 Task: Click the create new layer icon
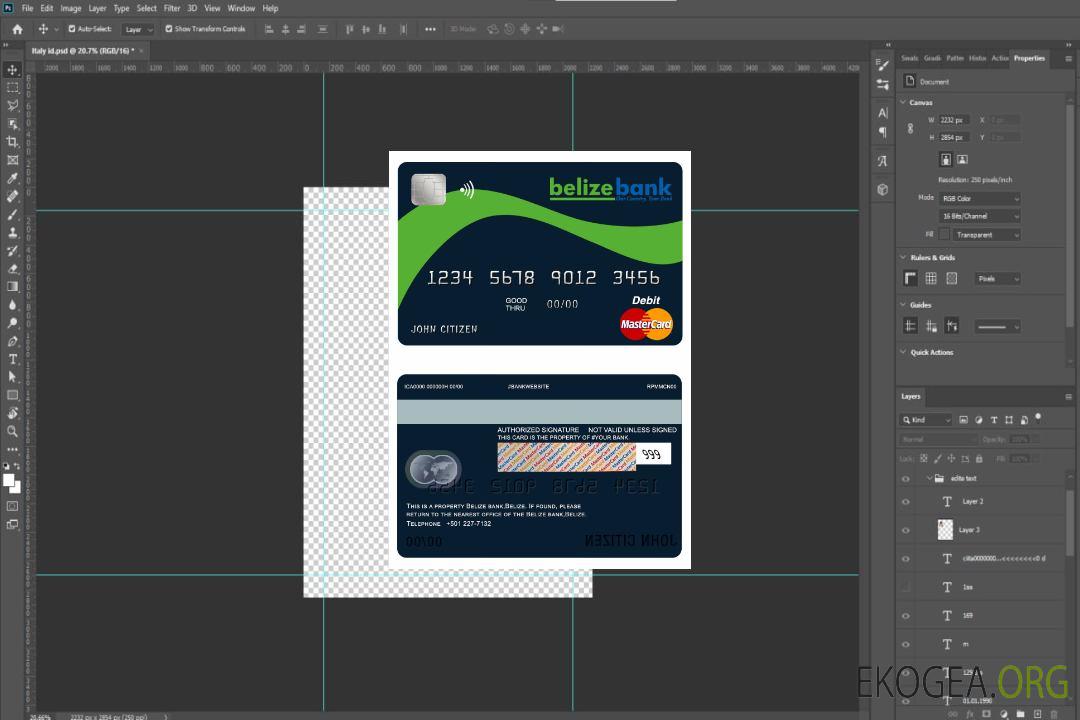(1037, 714)
